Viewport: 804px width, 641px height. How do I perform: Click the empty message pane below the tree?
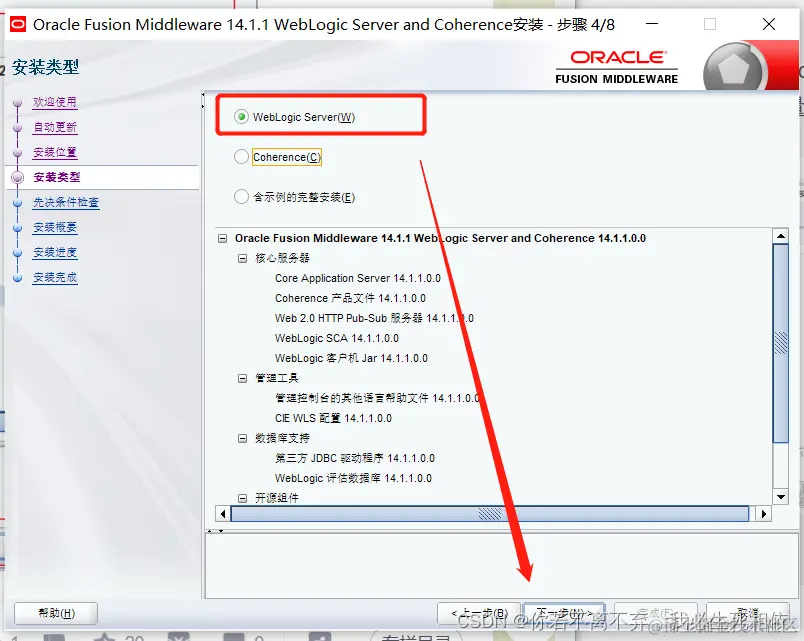(x=500, y=566)
